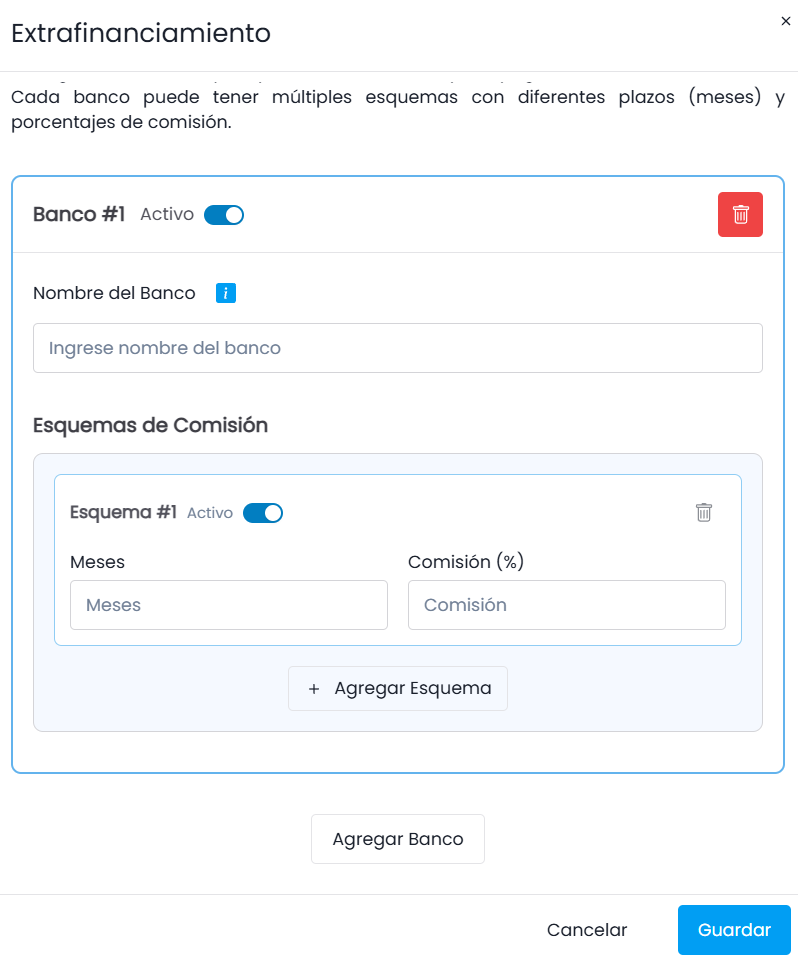
Task: Cancel the dialog with Cancelar
Action: (587, 930)
